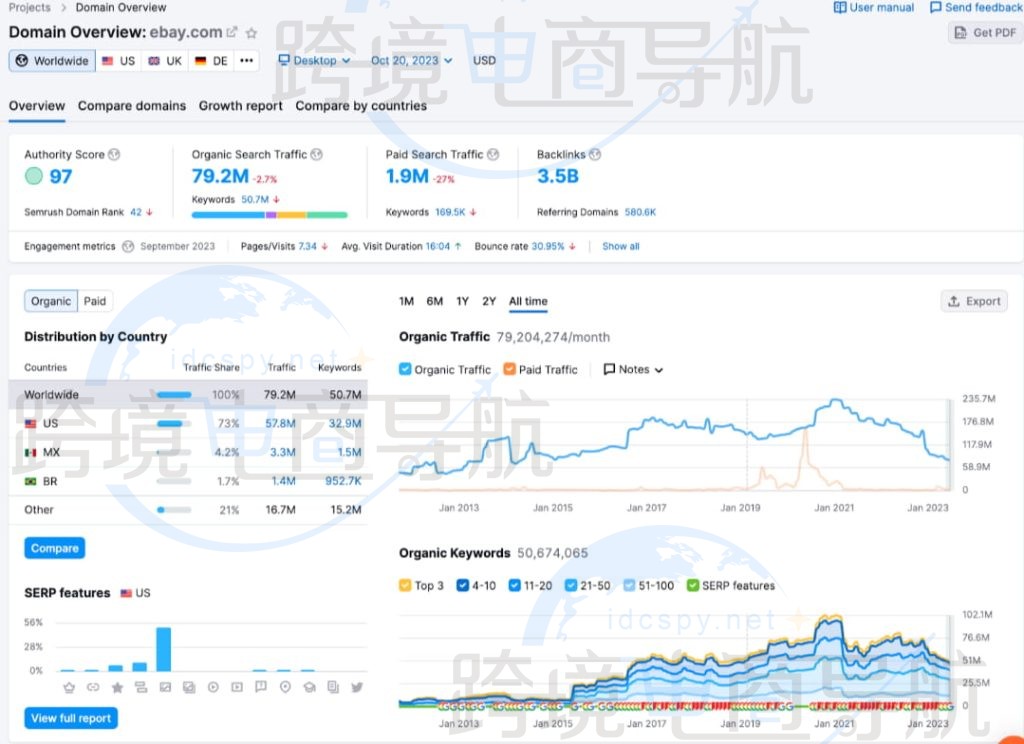Click the View full report button

point(70,718)
